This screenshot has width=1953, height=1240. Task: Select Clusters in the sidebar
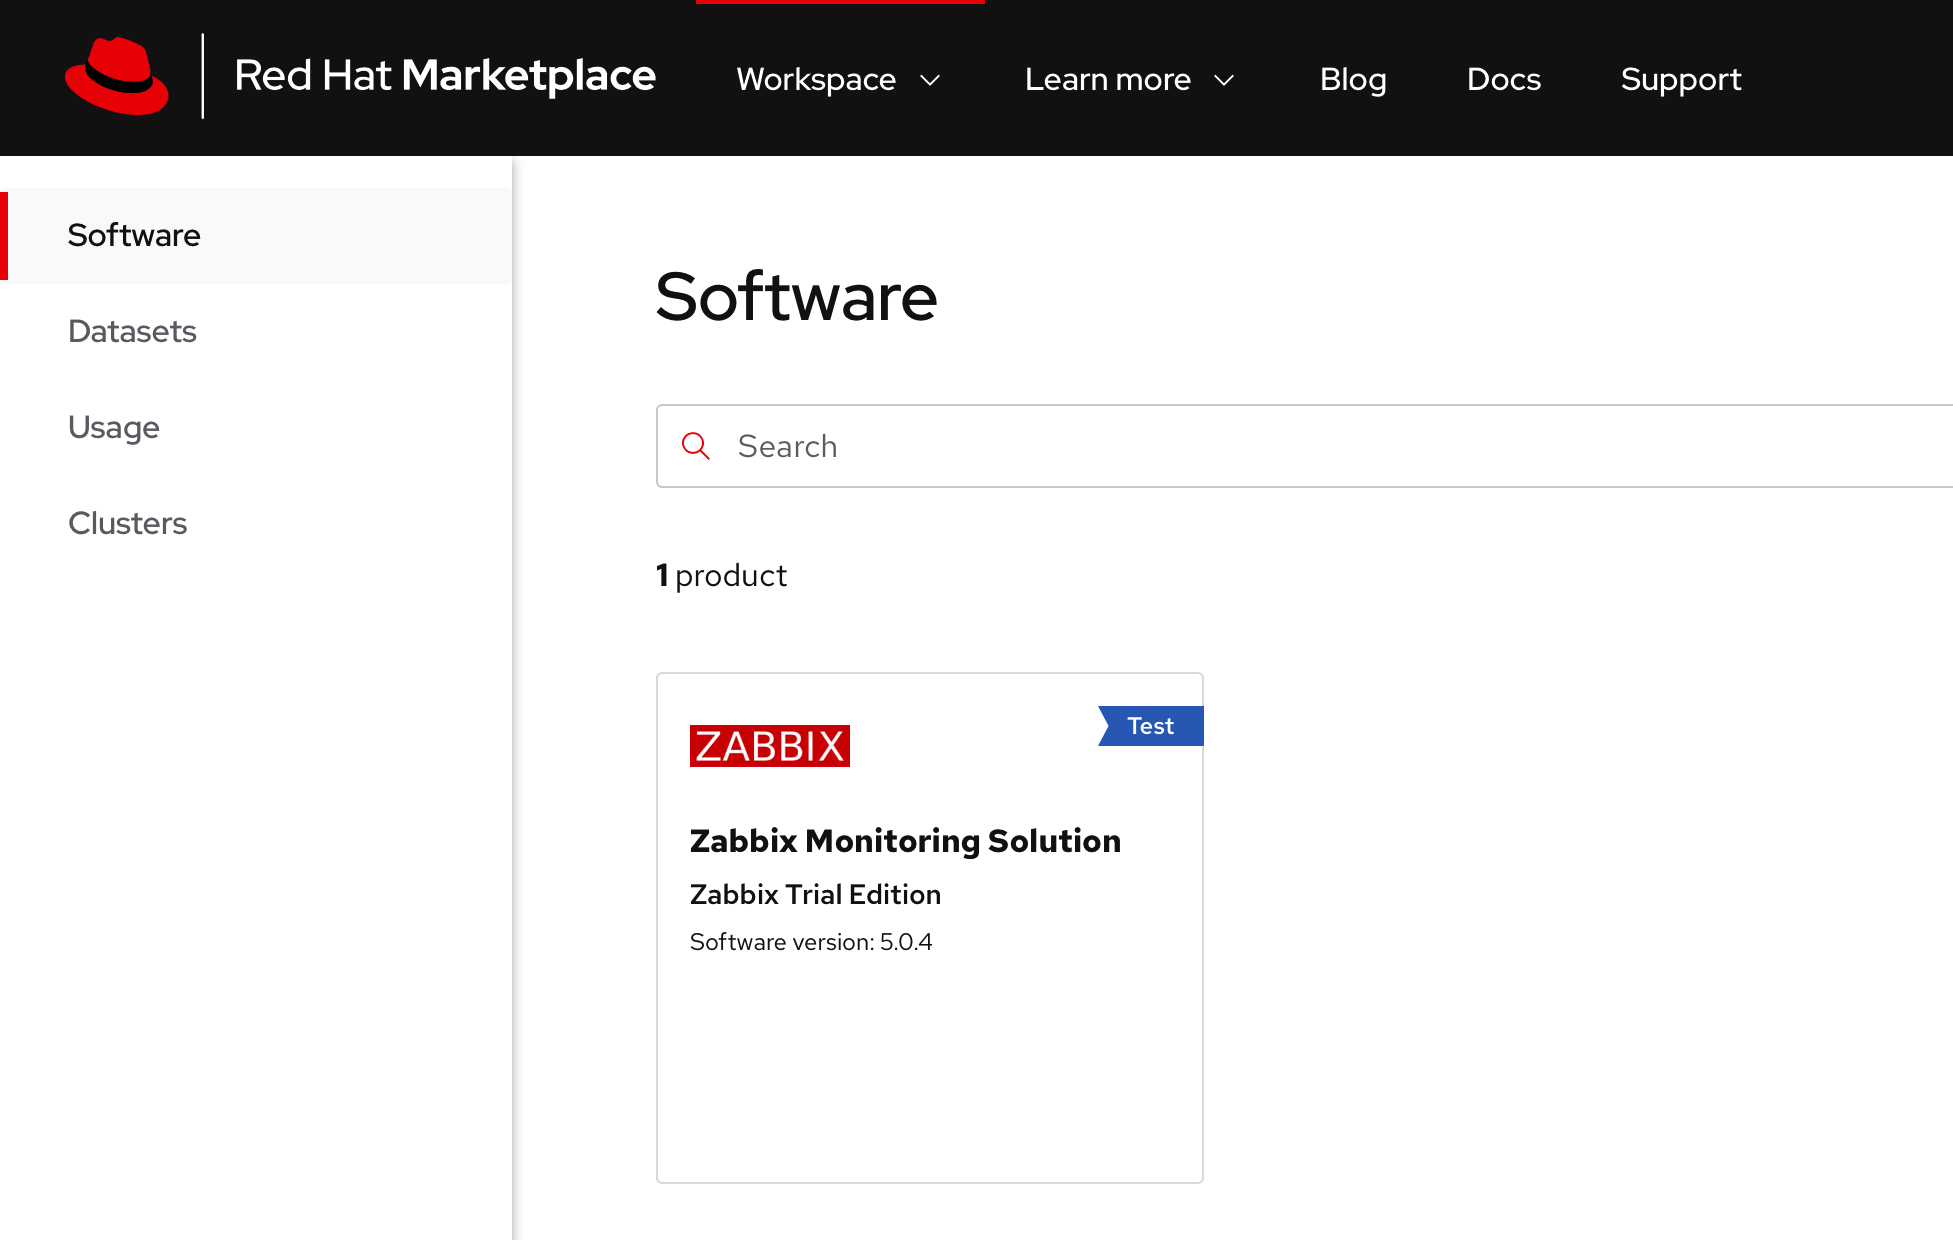click(x=256, y=524)
